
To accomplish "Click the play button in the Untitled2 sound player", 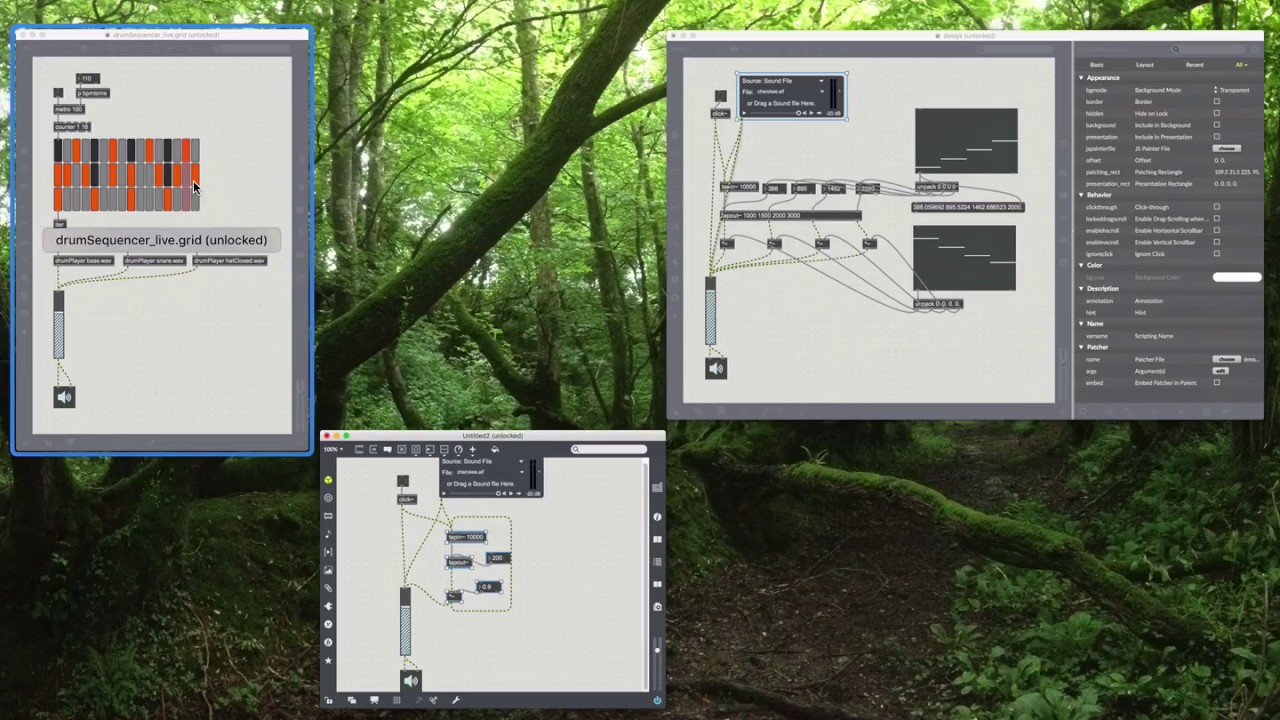I will (444, 493).
